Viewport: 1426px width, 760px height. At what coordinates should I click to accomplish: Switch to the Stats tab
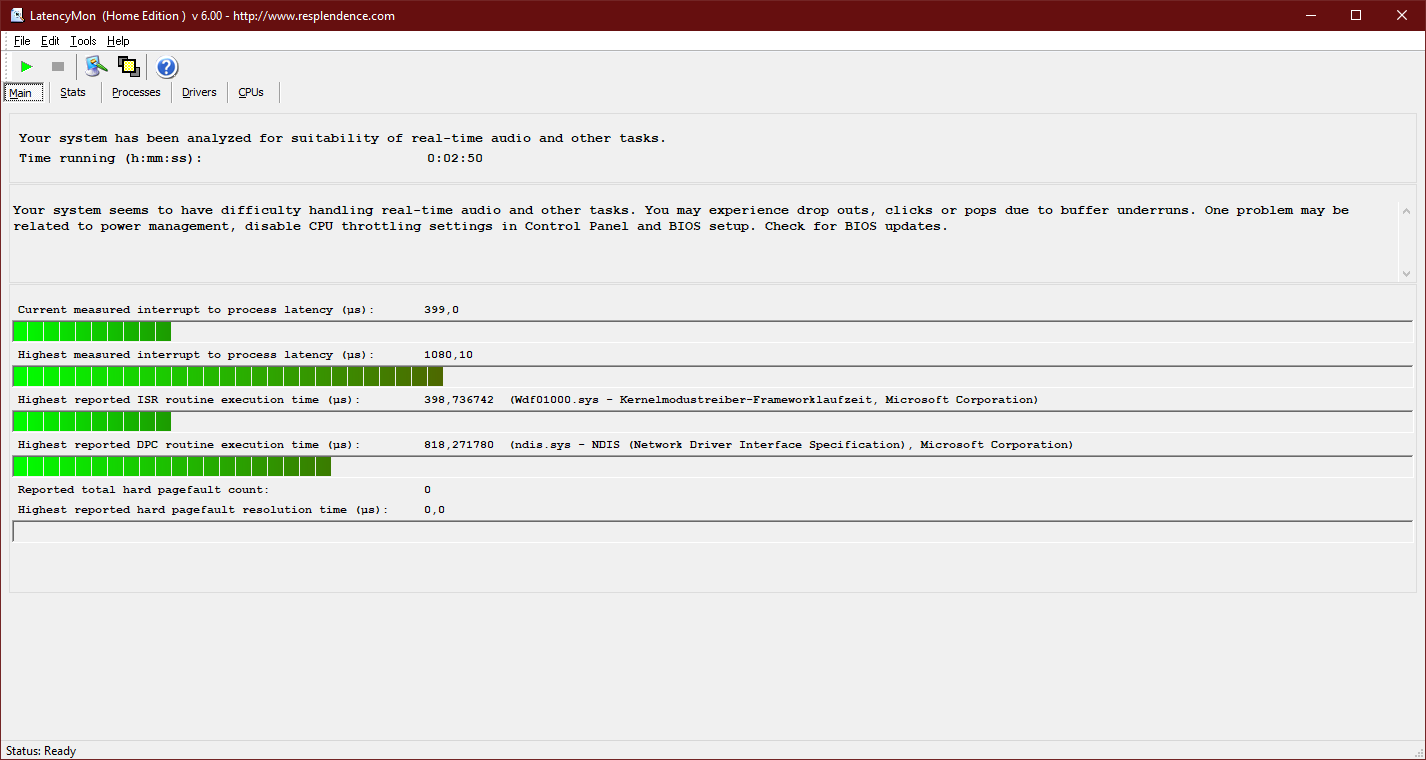[x=73, y=92]
